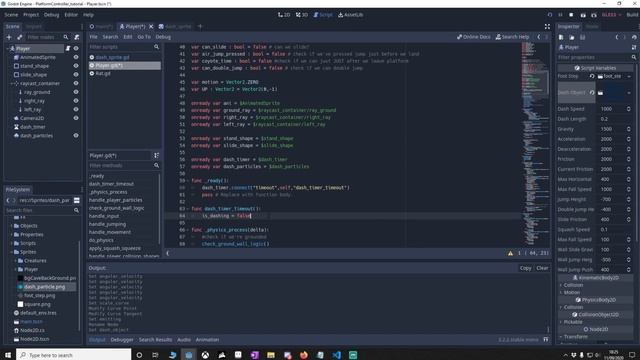The width and height of the screenshot is (640, 360).
Task: Open the Editor menu
Action: point(71,15)
